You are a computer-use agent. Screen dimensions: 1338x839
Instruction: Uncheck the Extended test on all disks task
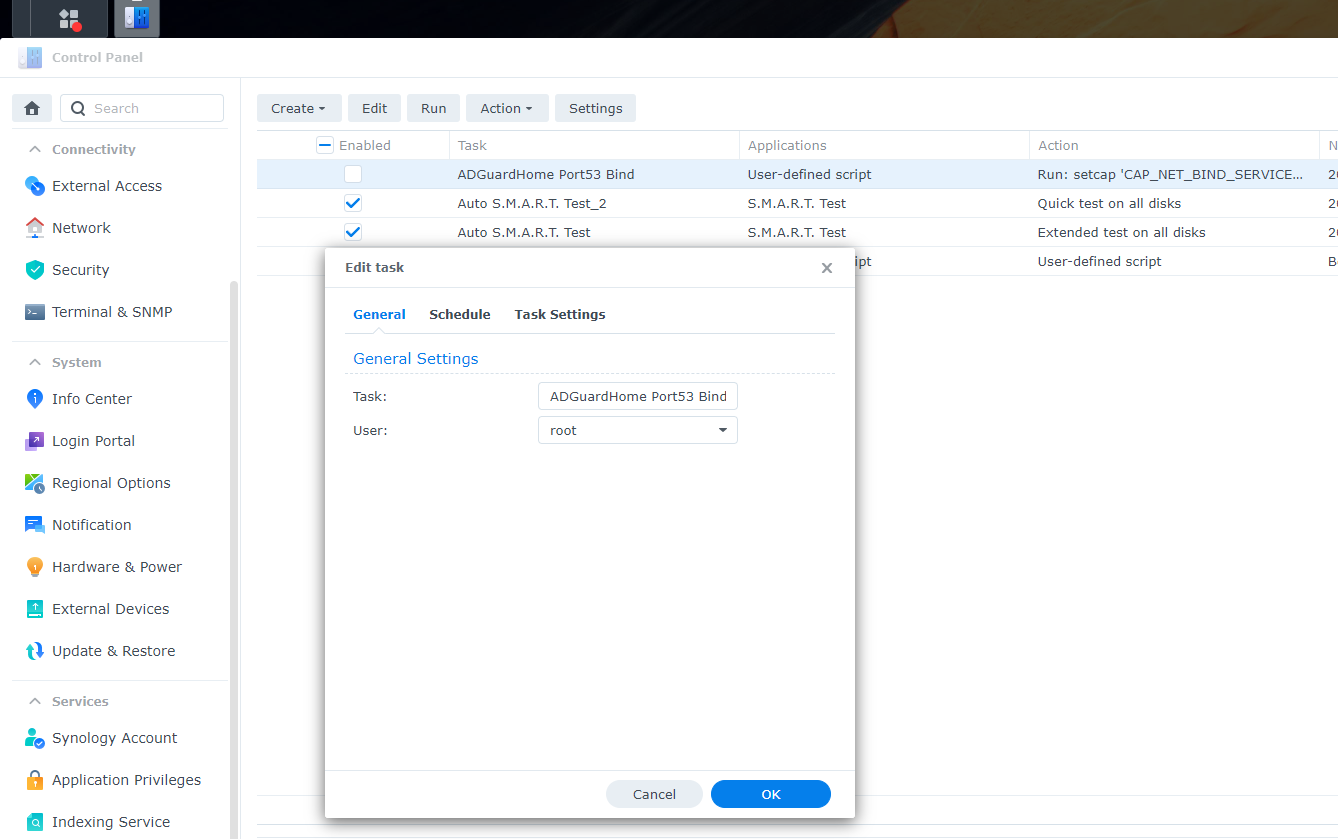(x=353, y=232)
